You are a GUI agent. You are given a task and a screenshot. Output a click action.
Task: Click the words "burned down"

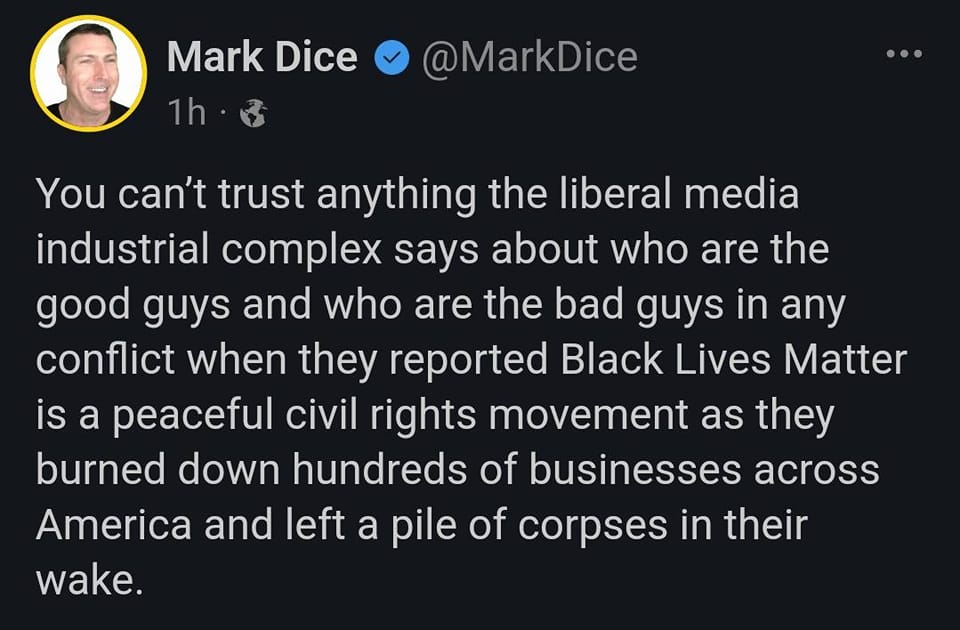coord(157,469)
